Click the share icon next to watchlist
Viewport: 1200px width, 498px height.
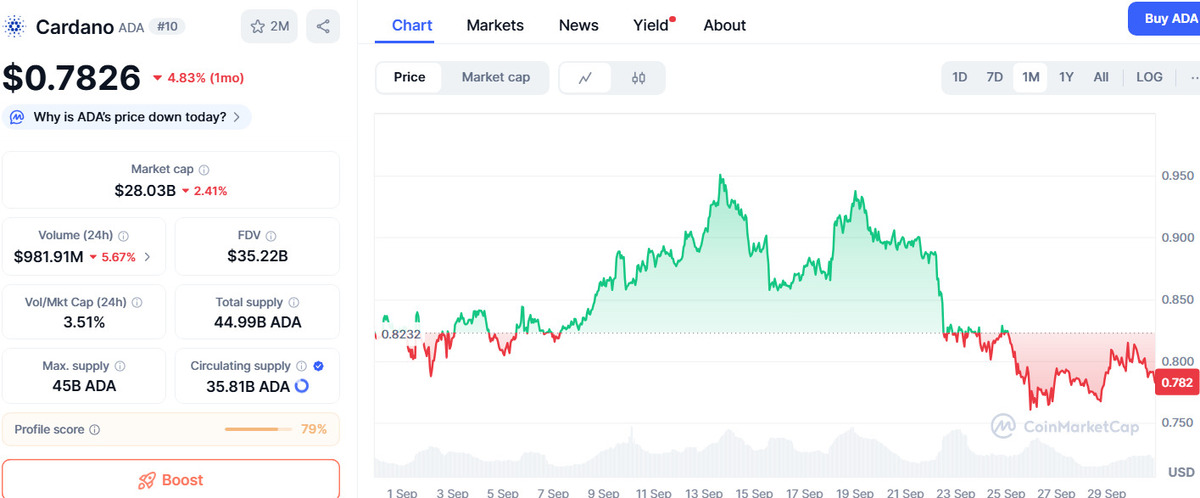(x=322, y=26)
